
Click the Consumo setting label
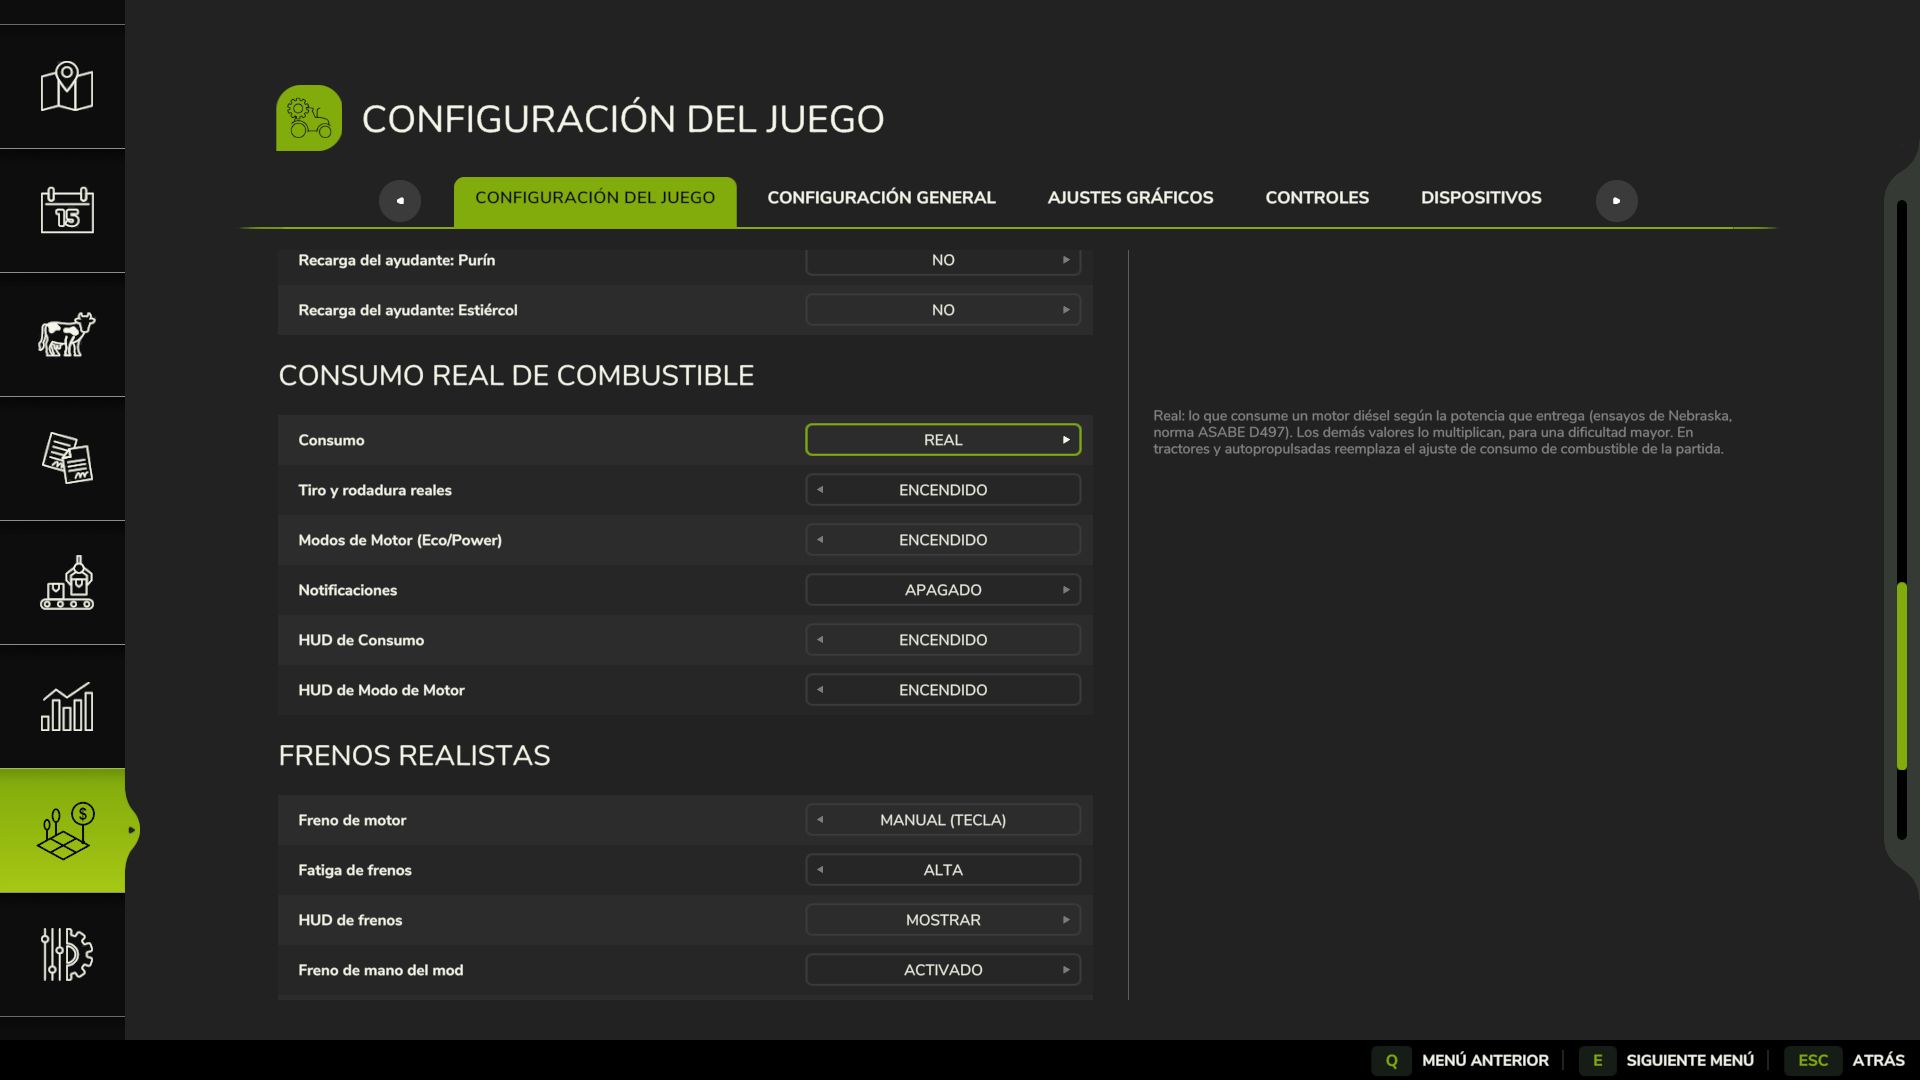click(331, 440)
